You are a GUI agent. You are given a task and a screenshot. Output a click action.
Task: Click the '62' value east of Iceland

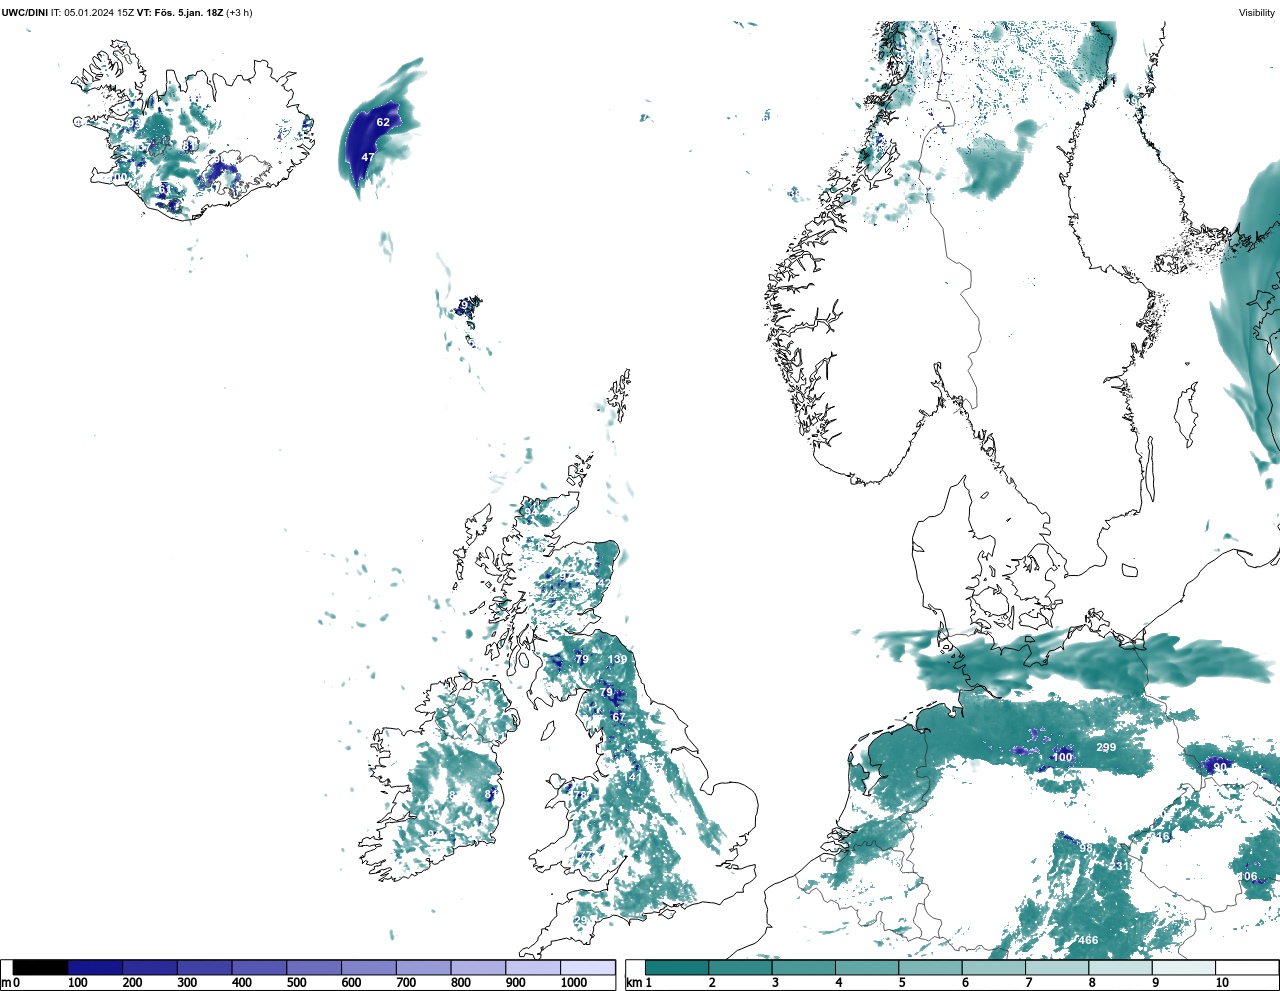click(x=383, y=122)
